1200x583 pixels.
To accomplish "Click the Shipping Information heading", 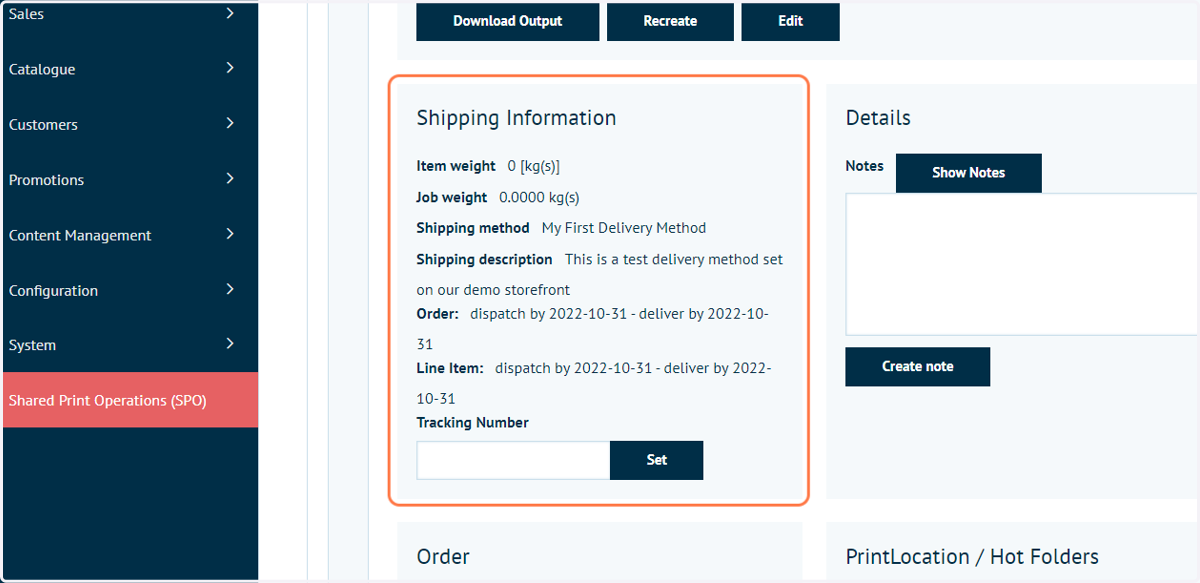I will (516, 118).
